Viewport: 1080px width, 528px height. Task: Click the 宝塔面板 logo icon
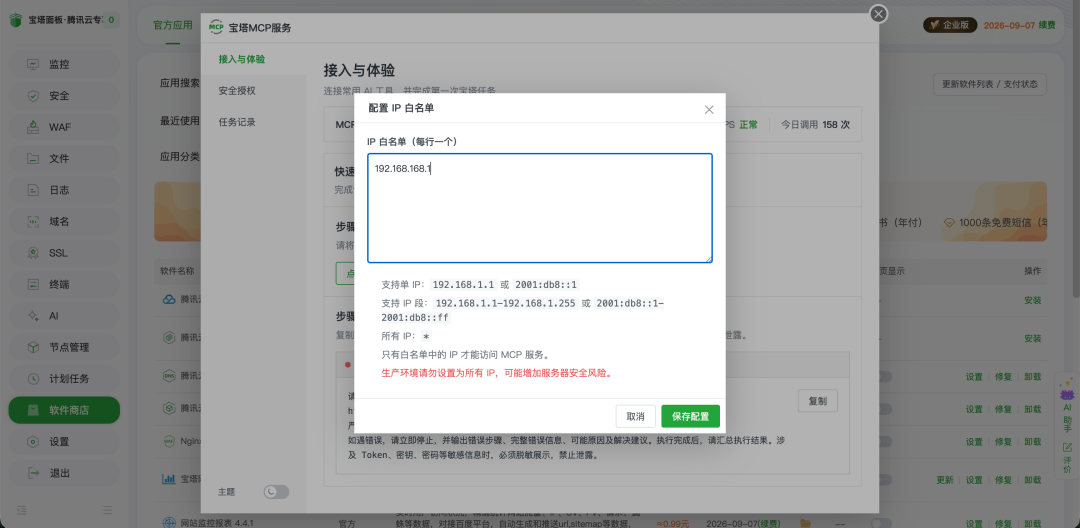(x=16, y=20)
